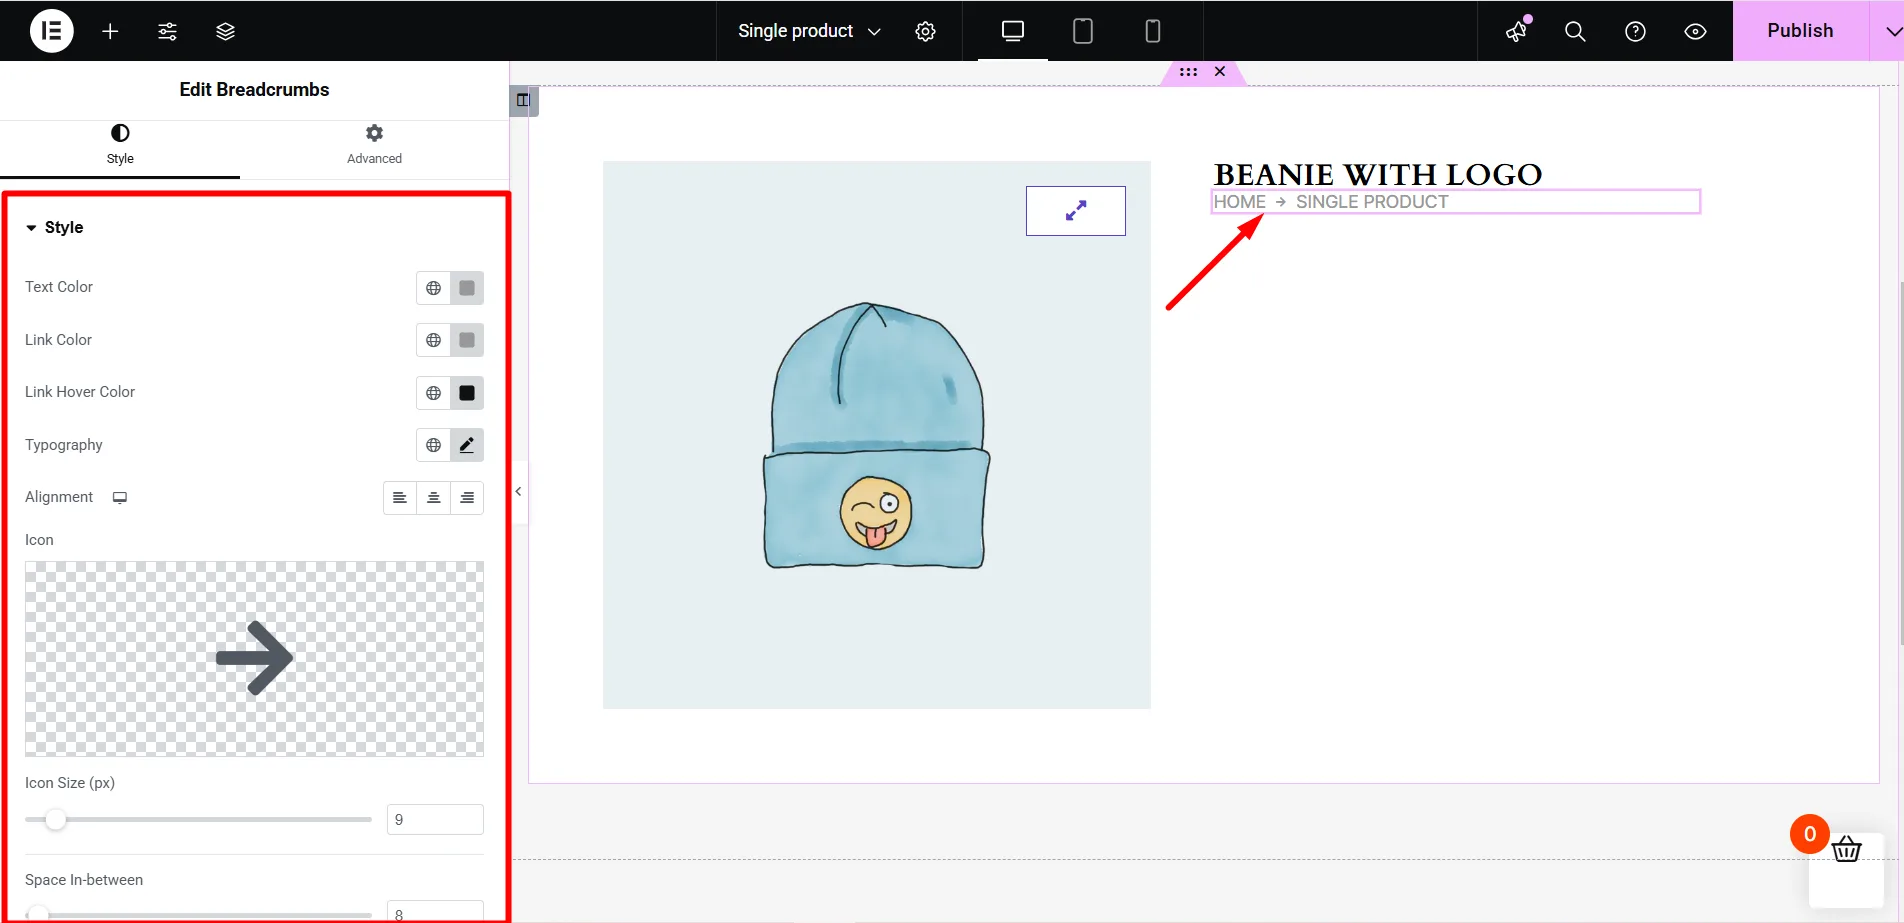
Task: Open page settings via the gear icon
Action: (924, 30)
